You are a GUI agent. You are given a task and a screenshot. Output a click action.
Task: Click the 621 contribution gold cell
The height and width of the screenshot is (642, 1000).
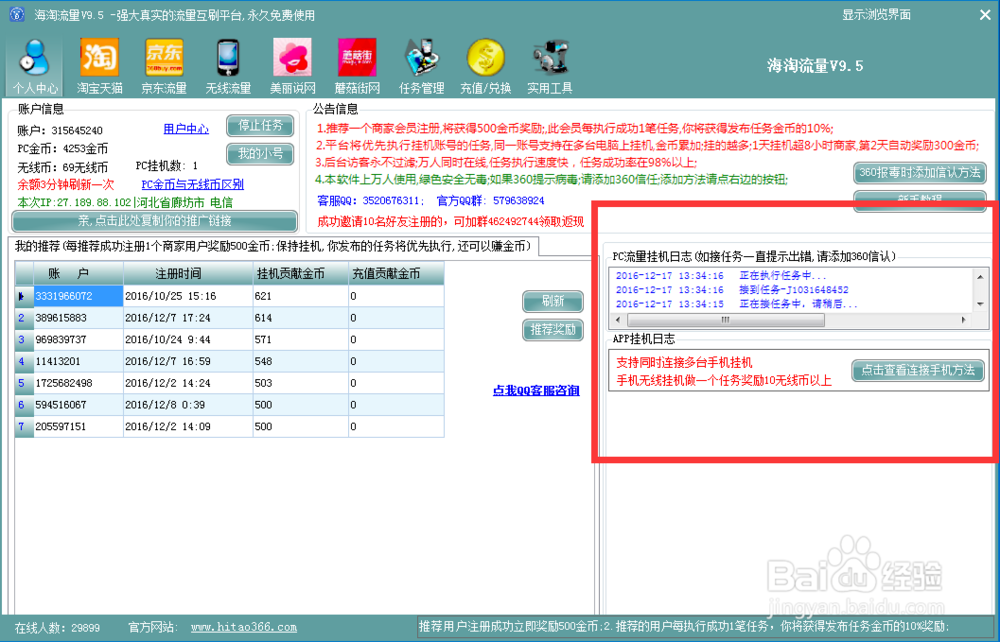[x=300, y=296]
